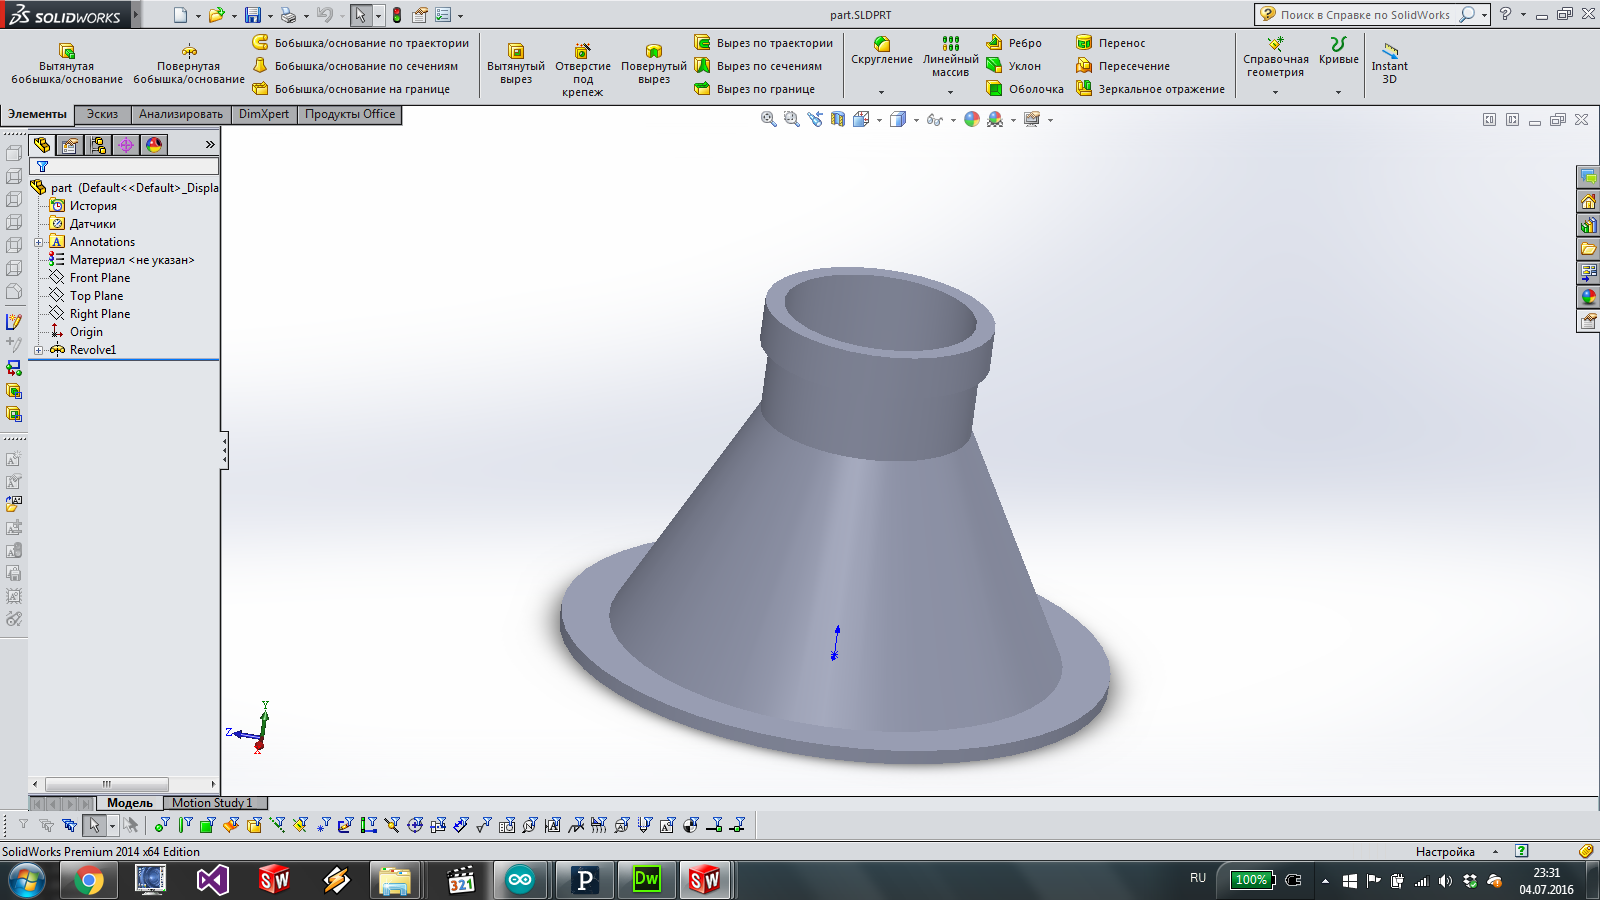Toggle the Filter Solid Bodies selection filter
The height and width of the screenshot is (900, 1600).
(254, 825)
